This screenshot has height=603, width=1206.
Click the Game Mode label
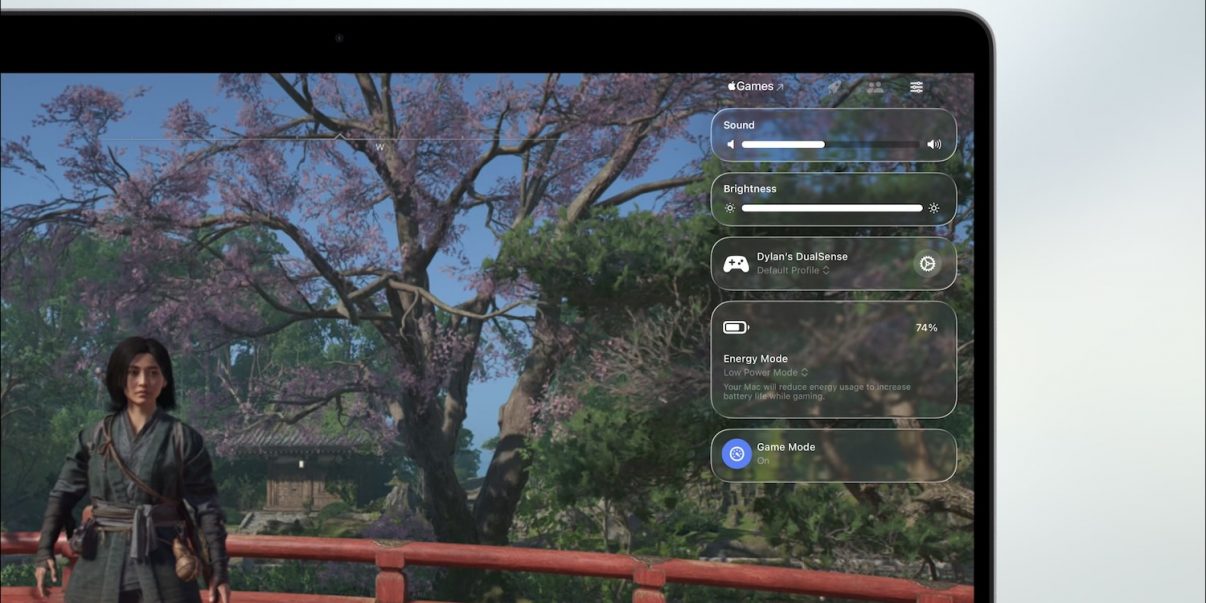pos(786,447)
